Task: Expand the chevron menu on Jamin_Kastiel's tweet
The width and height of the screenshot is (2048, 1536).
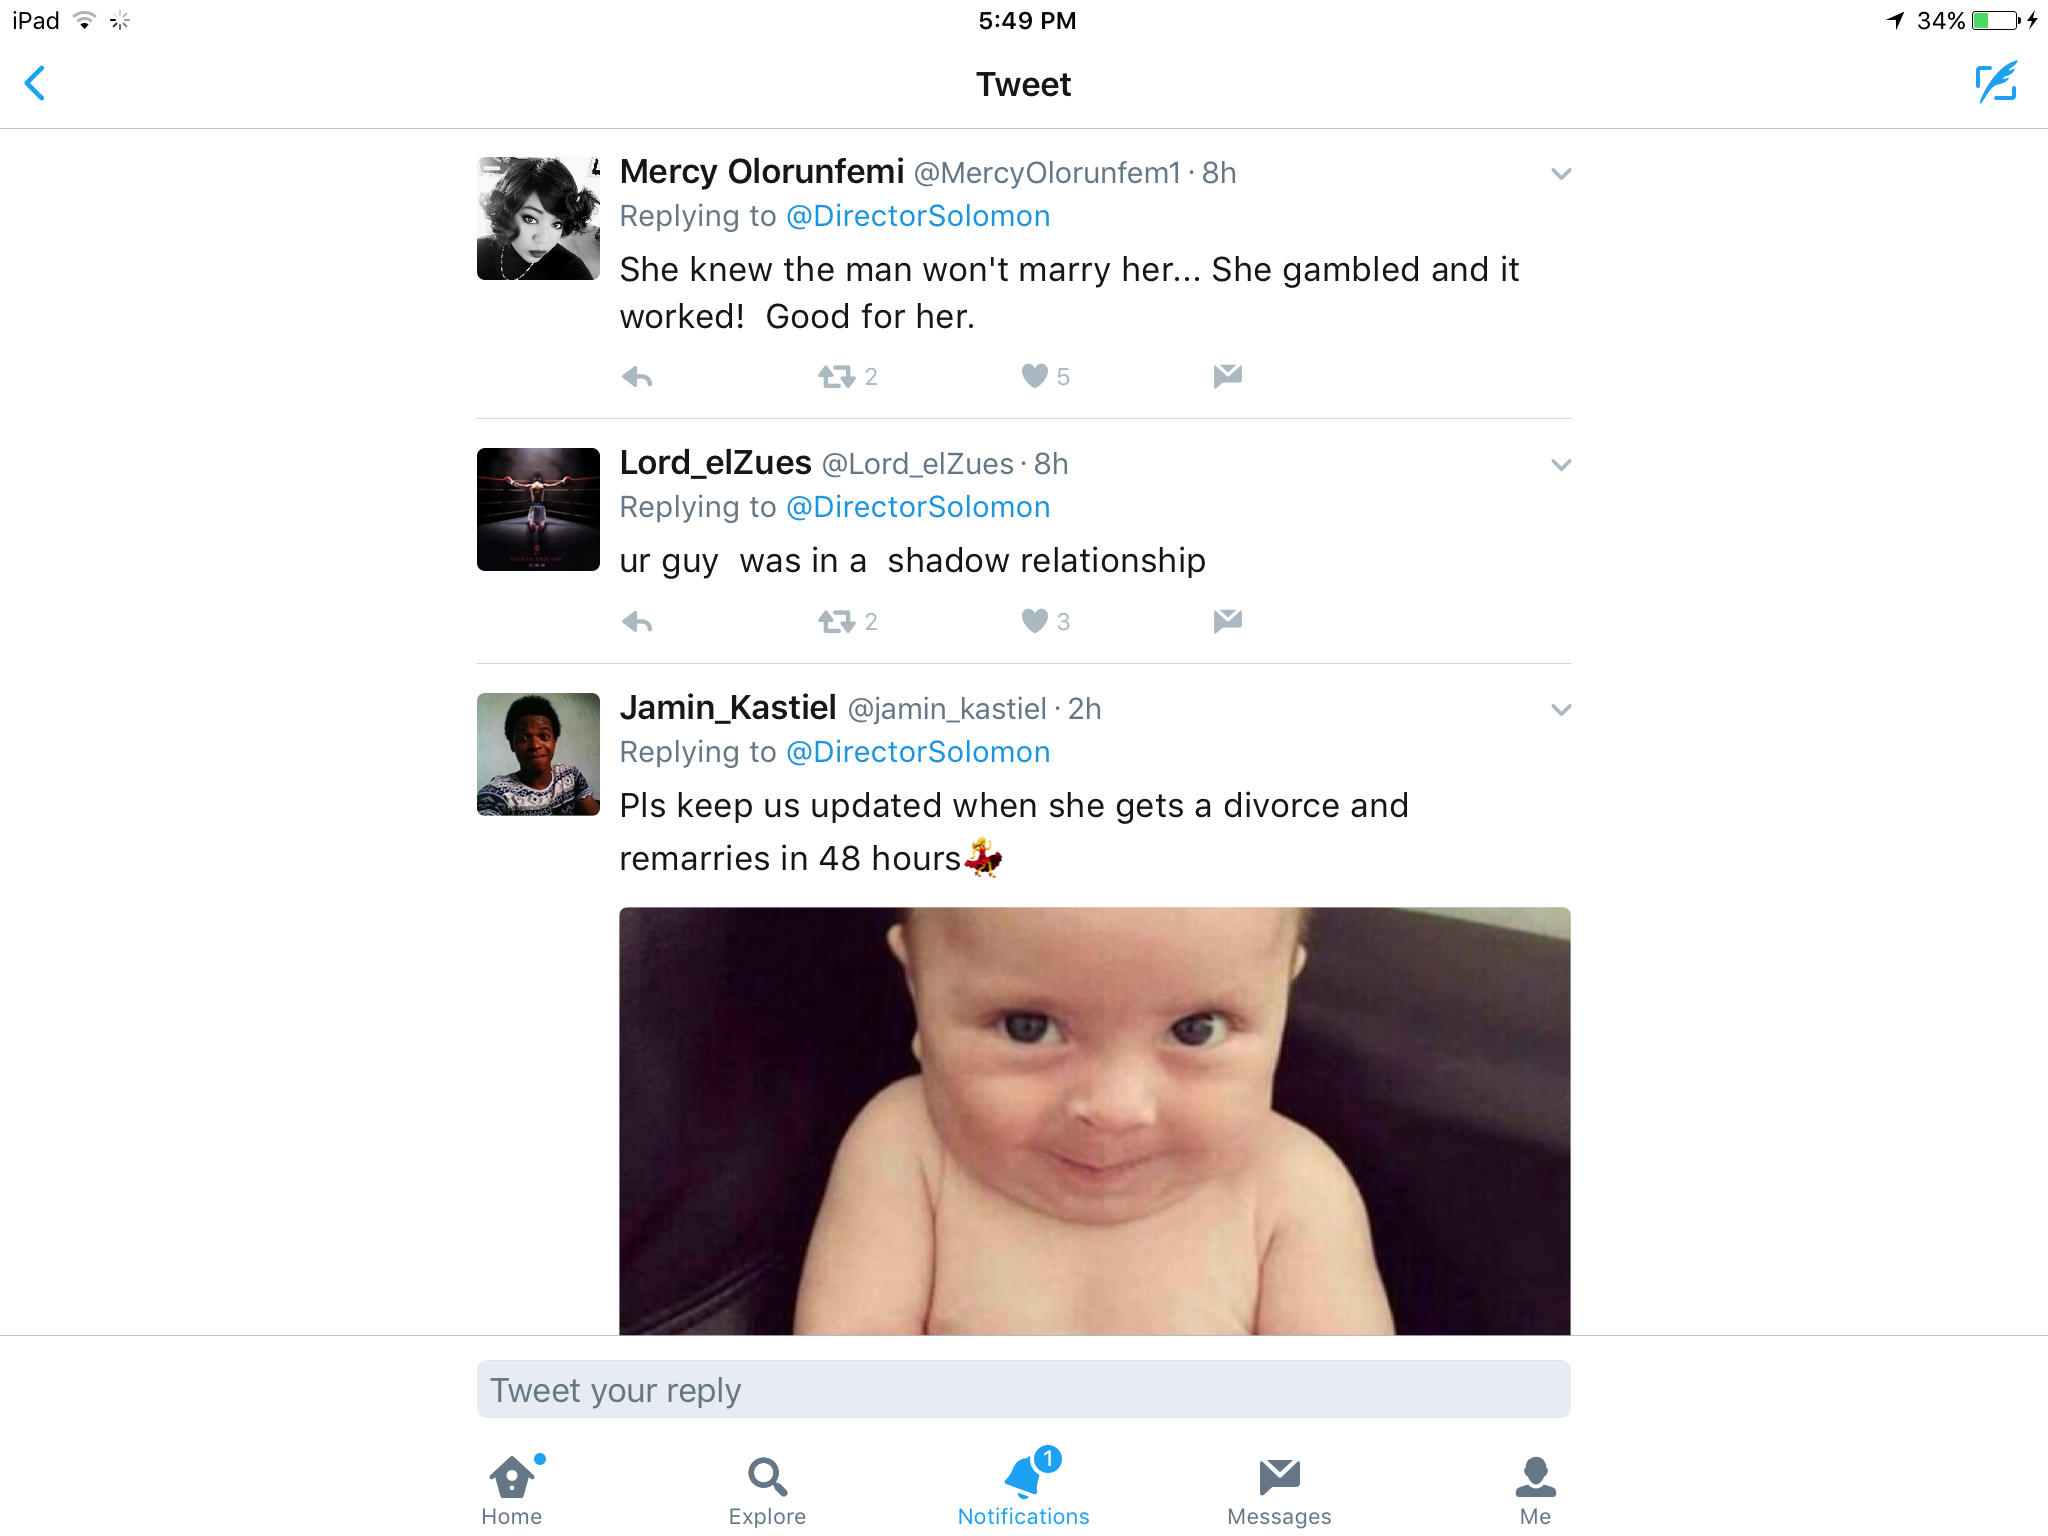Action: [1561, 710]
